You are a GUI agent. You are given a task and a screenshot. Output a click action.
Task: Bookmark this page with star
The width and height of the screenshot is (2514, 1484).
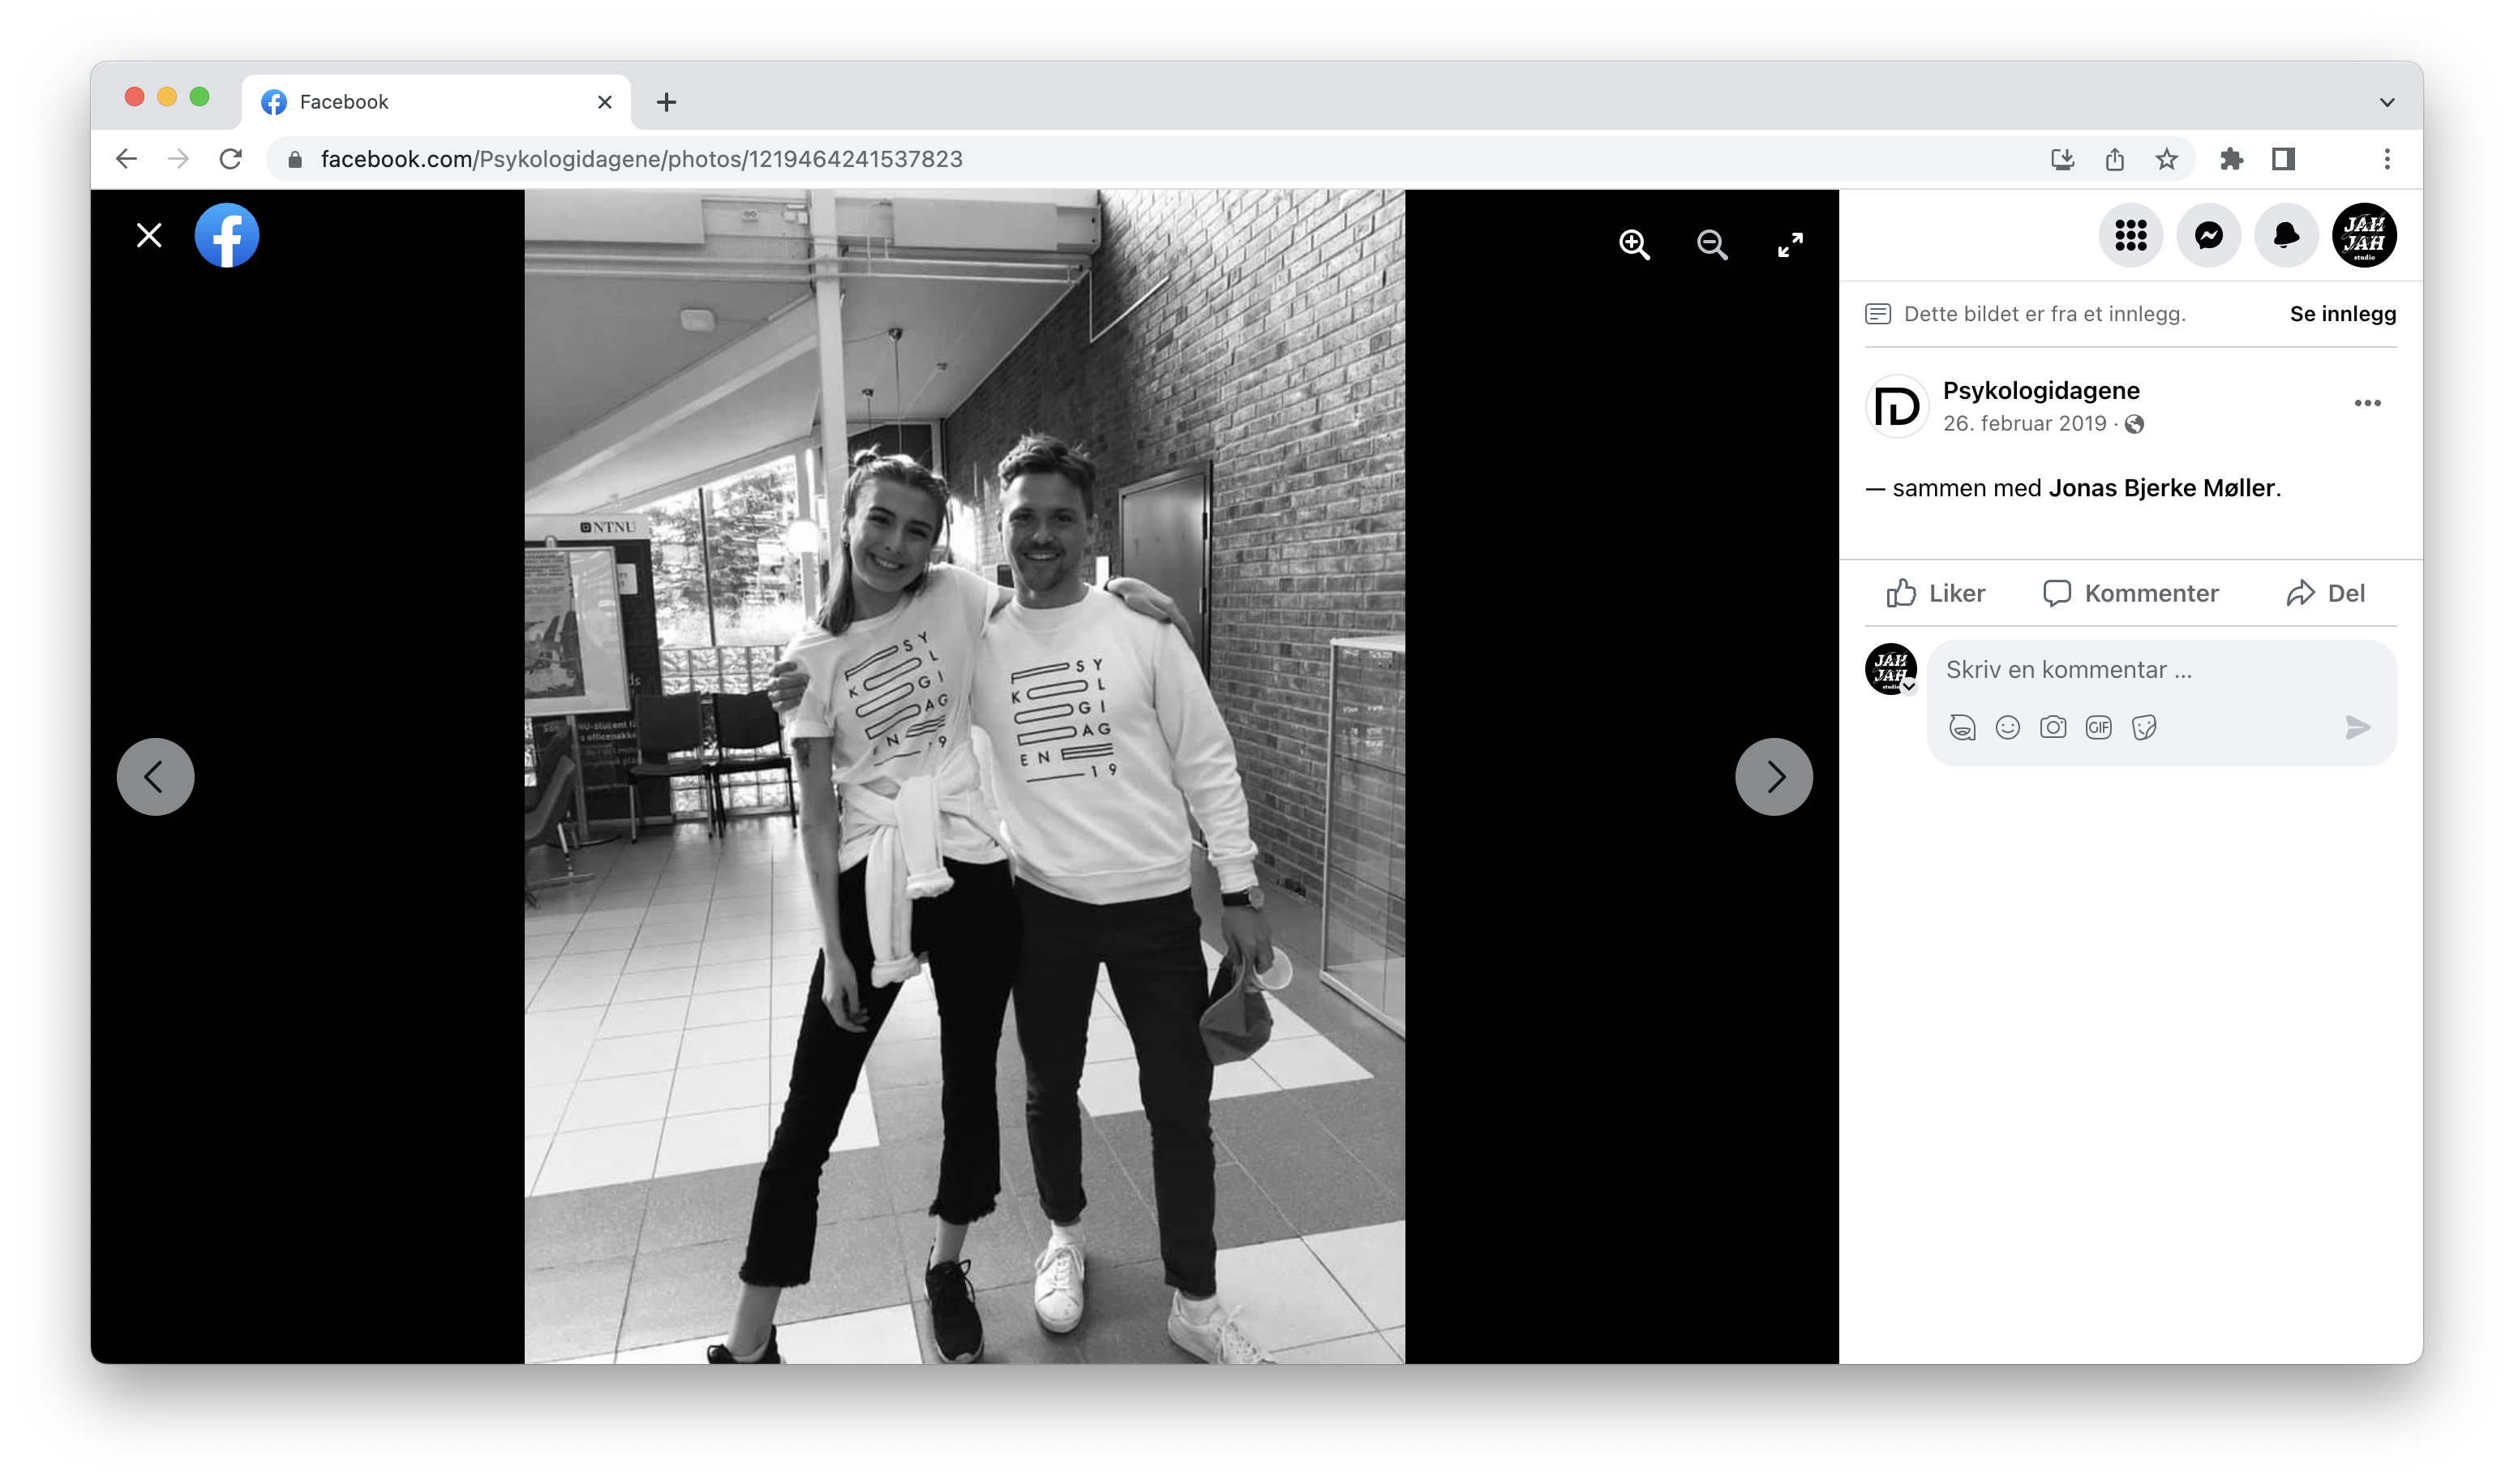2166,159
